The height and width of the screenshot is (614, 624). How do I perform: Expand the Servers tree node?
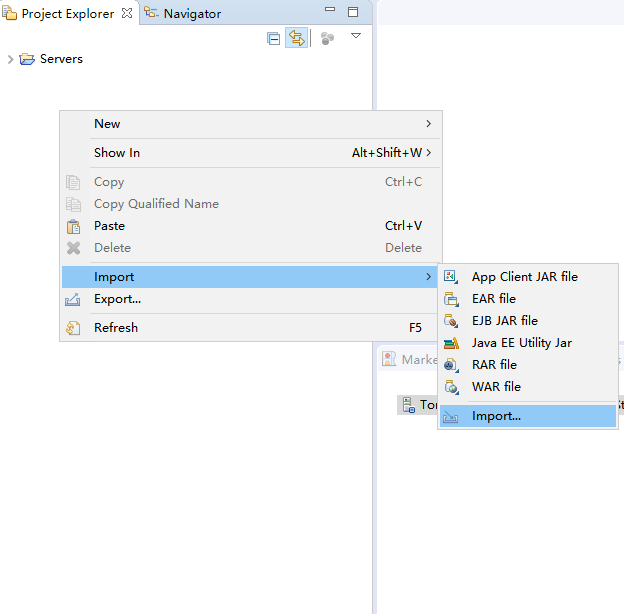(x=10, y=59)
